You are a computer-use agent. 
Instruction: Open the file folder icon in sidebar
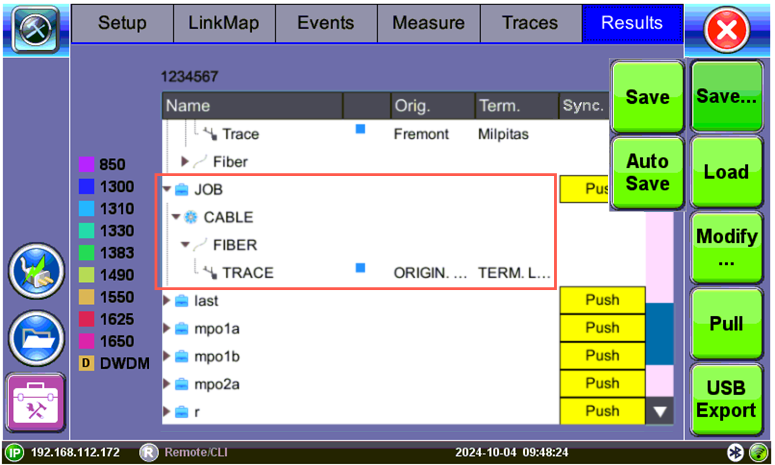point(36,338)
